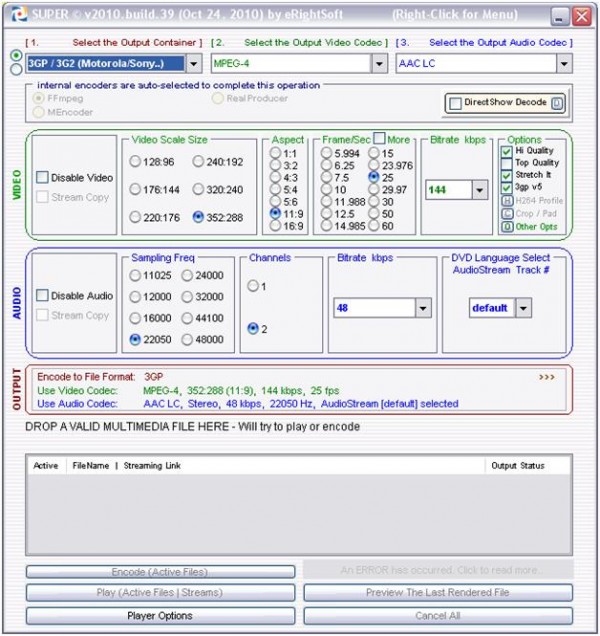Click the Output Status column header
Viewport: 600px width, 636px height.
(518, 466)
